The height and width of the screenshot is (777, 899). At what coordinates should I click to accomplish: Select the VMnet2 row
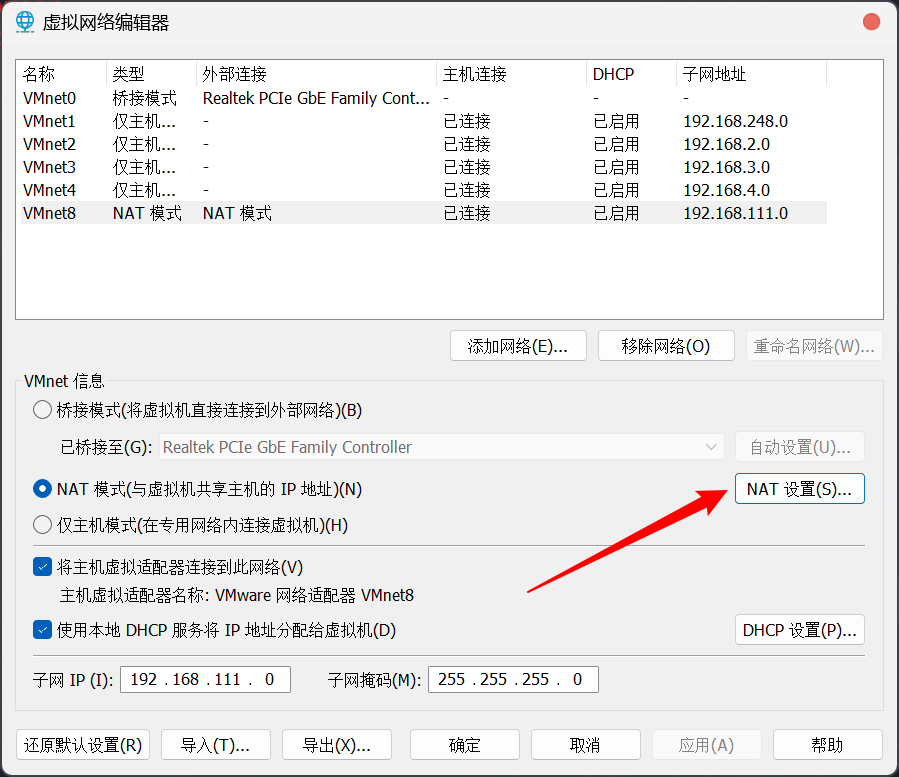[424, 144]
